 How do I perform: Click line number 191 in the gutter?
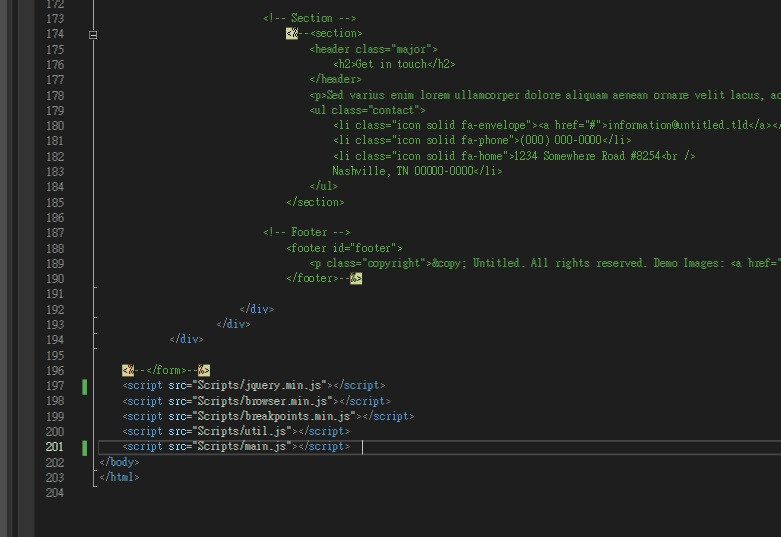(x=55, y=294)
